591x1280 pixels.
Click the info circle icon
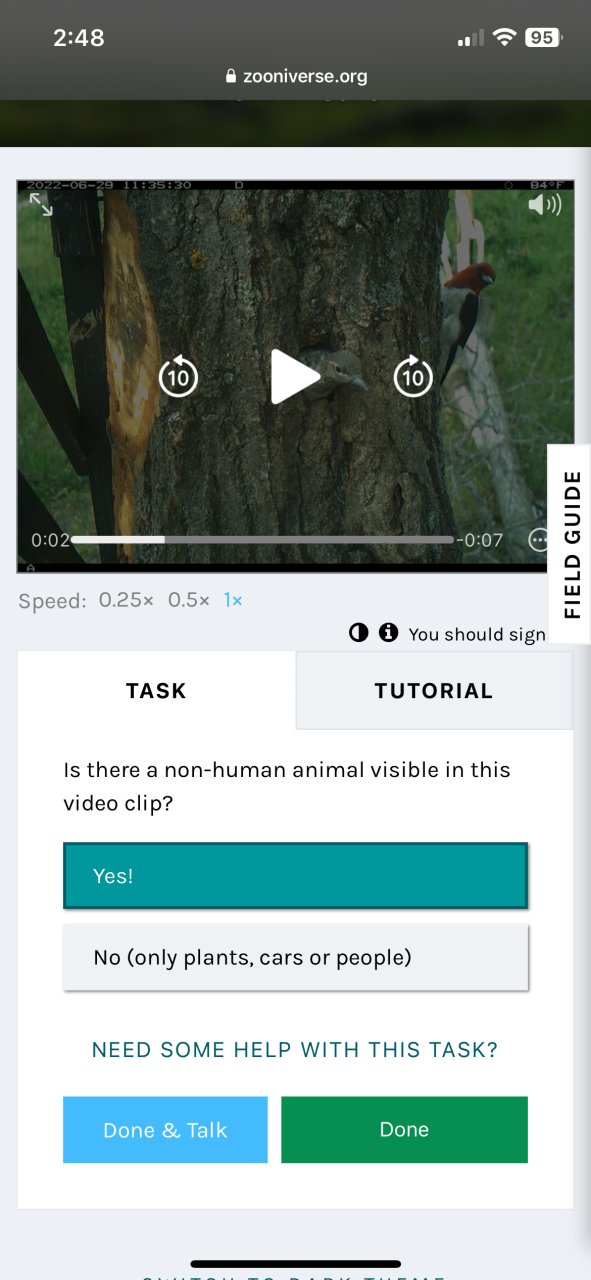coord(388,633)
